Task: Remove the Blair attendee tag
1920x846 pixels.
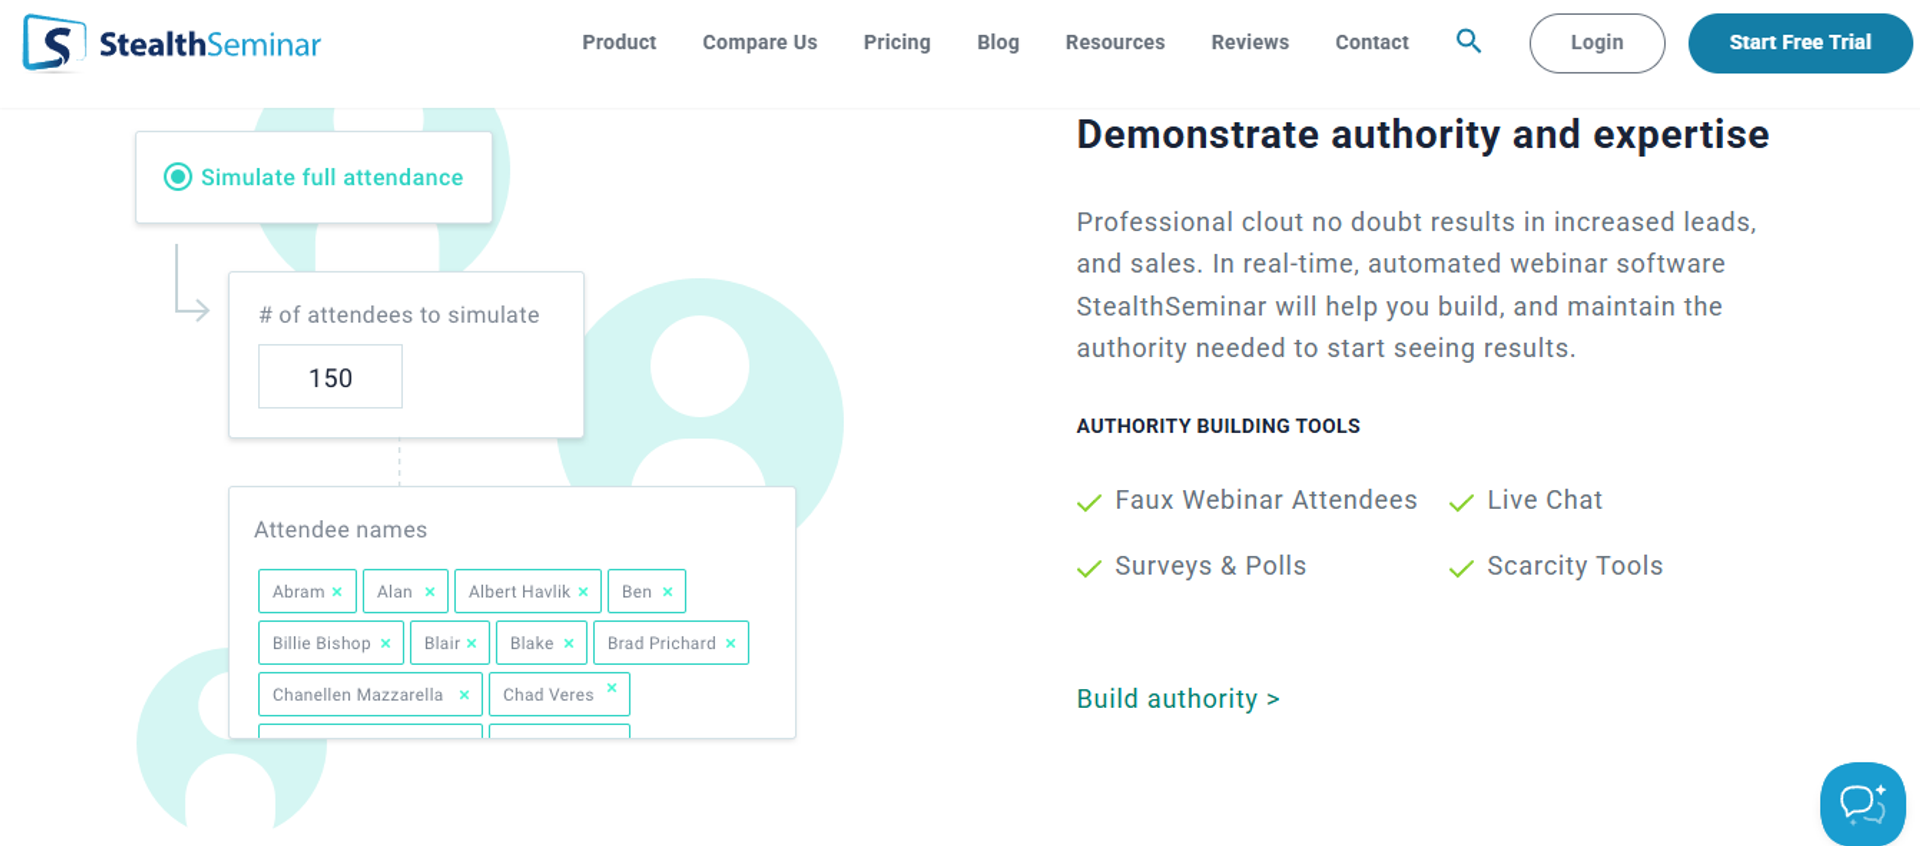Action: click(472, 643)
